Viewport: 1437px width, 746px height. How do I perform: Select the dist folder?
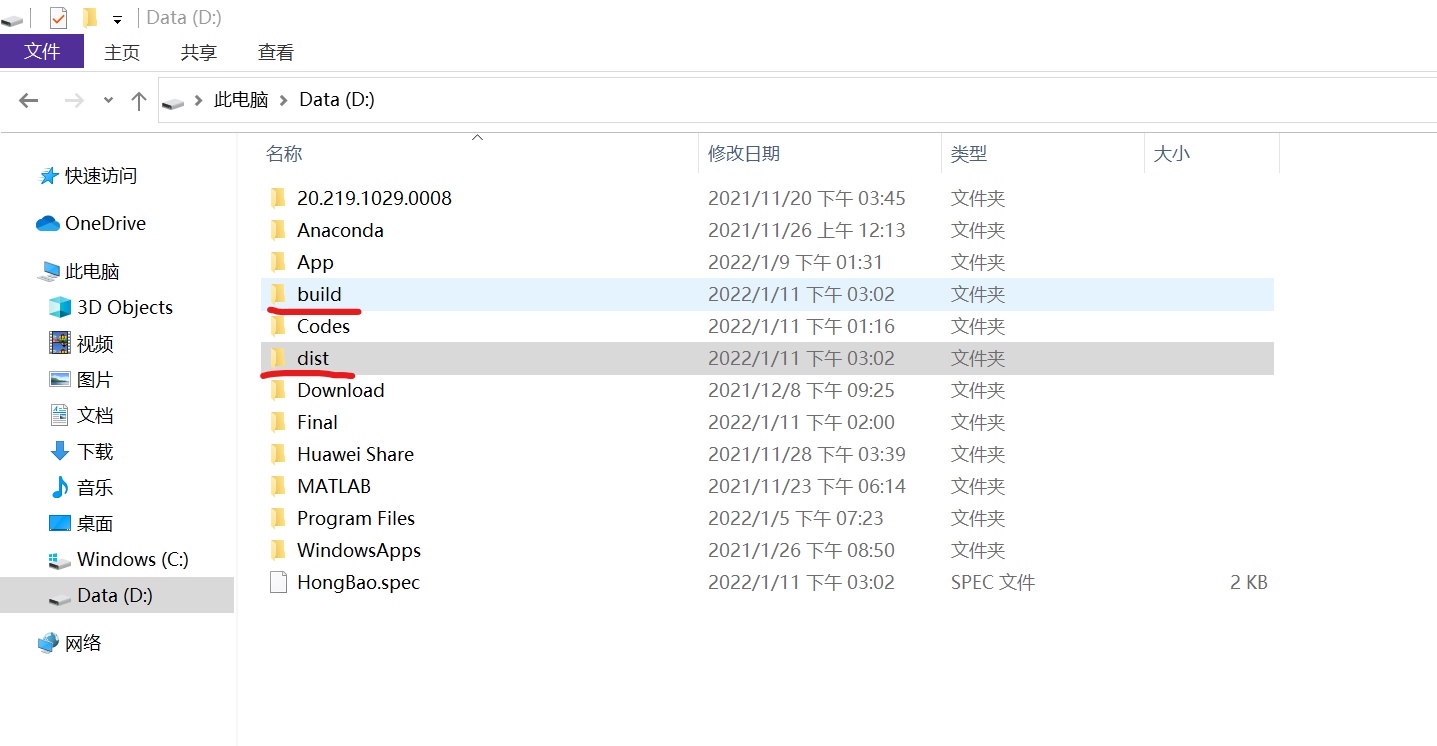point(313,358)
